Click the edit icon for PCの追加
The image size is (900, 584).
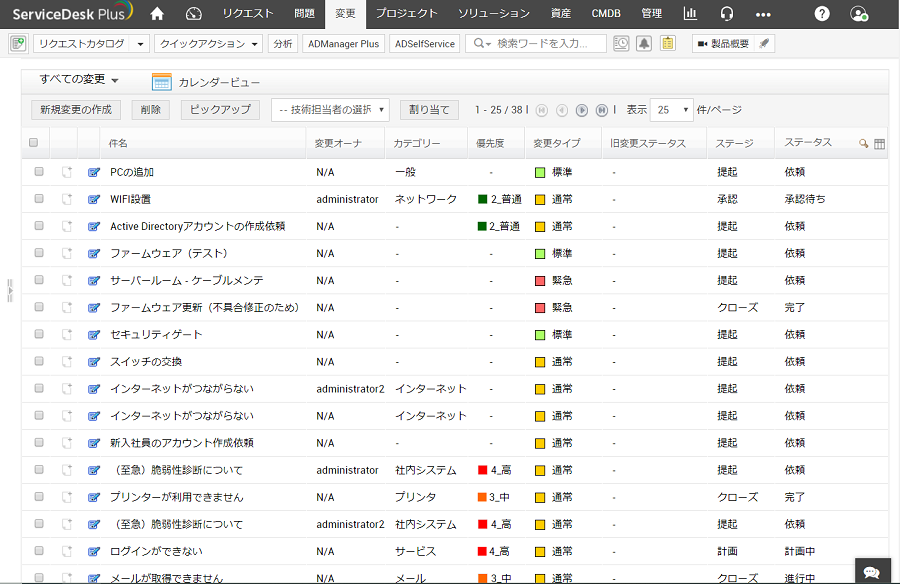(94, 172)
